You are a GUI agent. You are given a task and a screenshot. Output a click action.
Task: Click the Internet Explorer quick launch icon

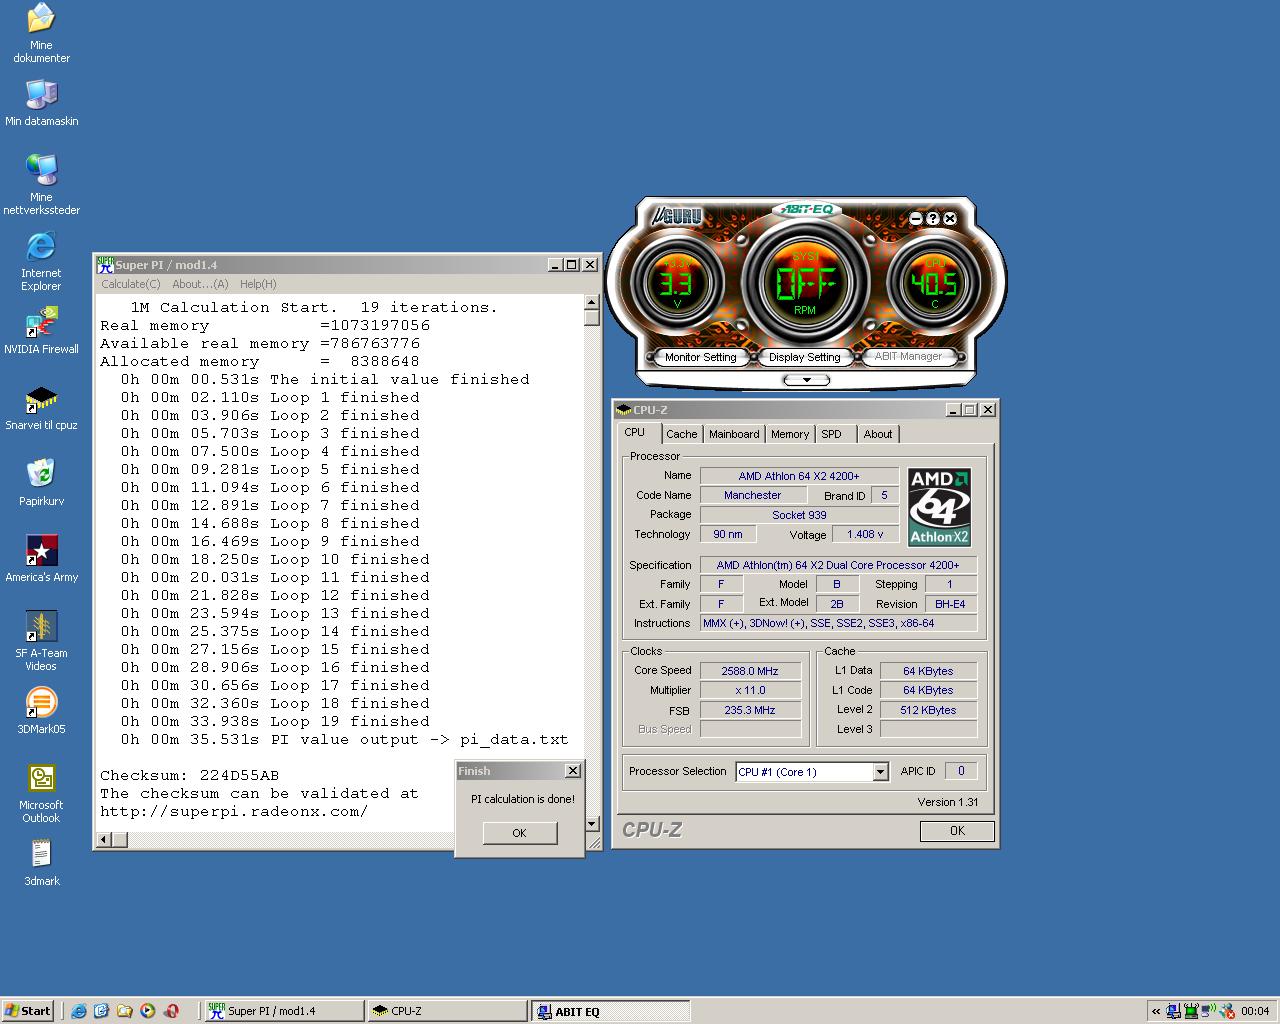(x=79, y=1011)
